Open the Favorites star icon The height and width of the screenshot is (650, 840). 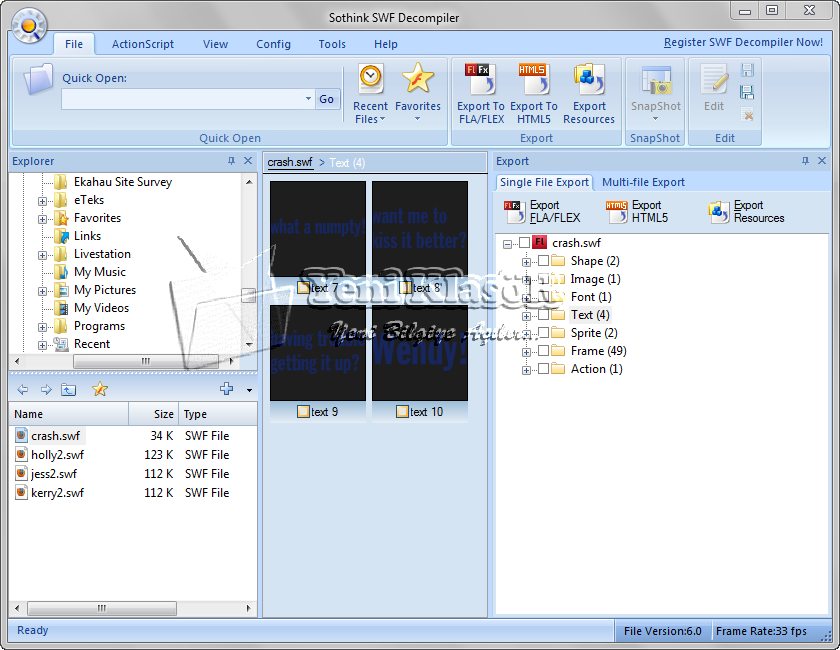point(418,78)
